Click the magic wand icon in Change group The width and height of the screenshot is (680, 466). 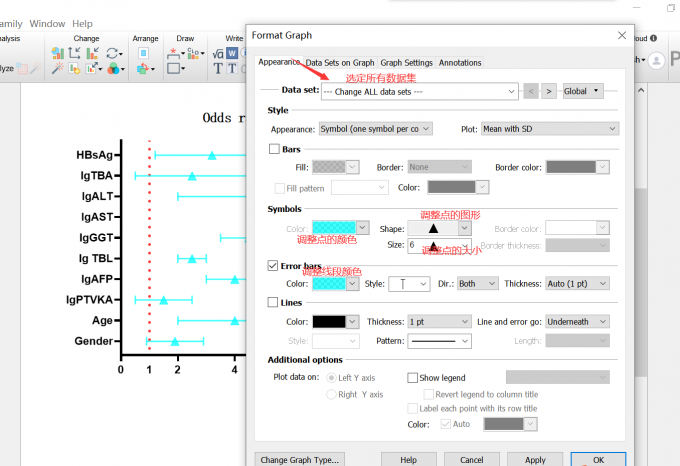pos(58,69)
